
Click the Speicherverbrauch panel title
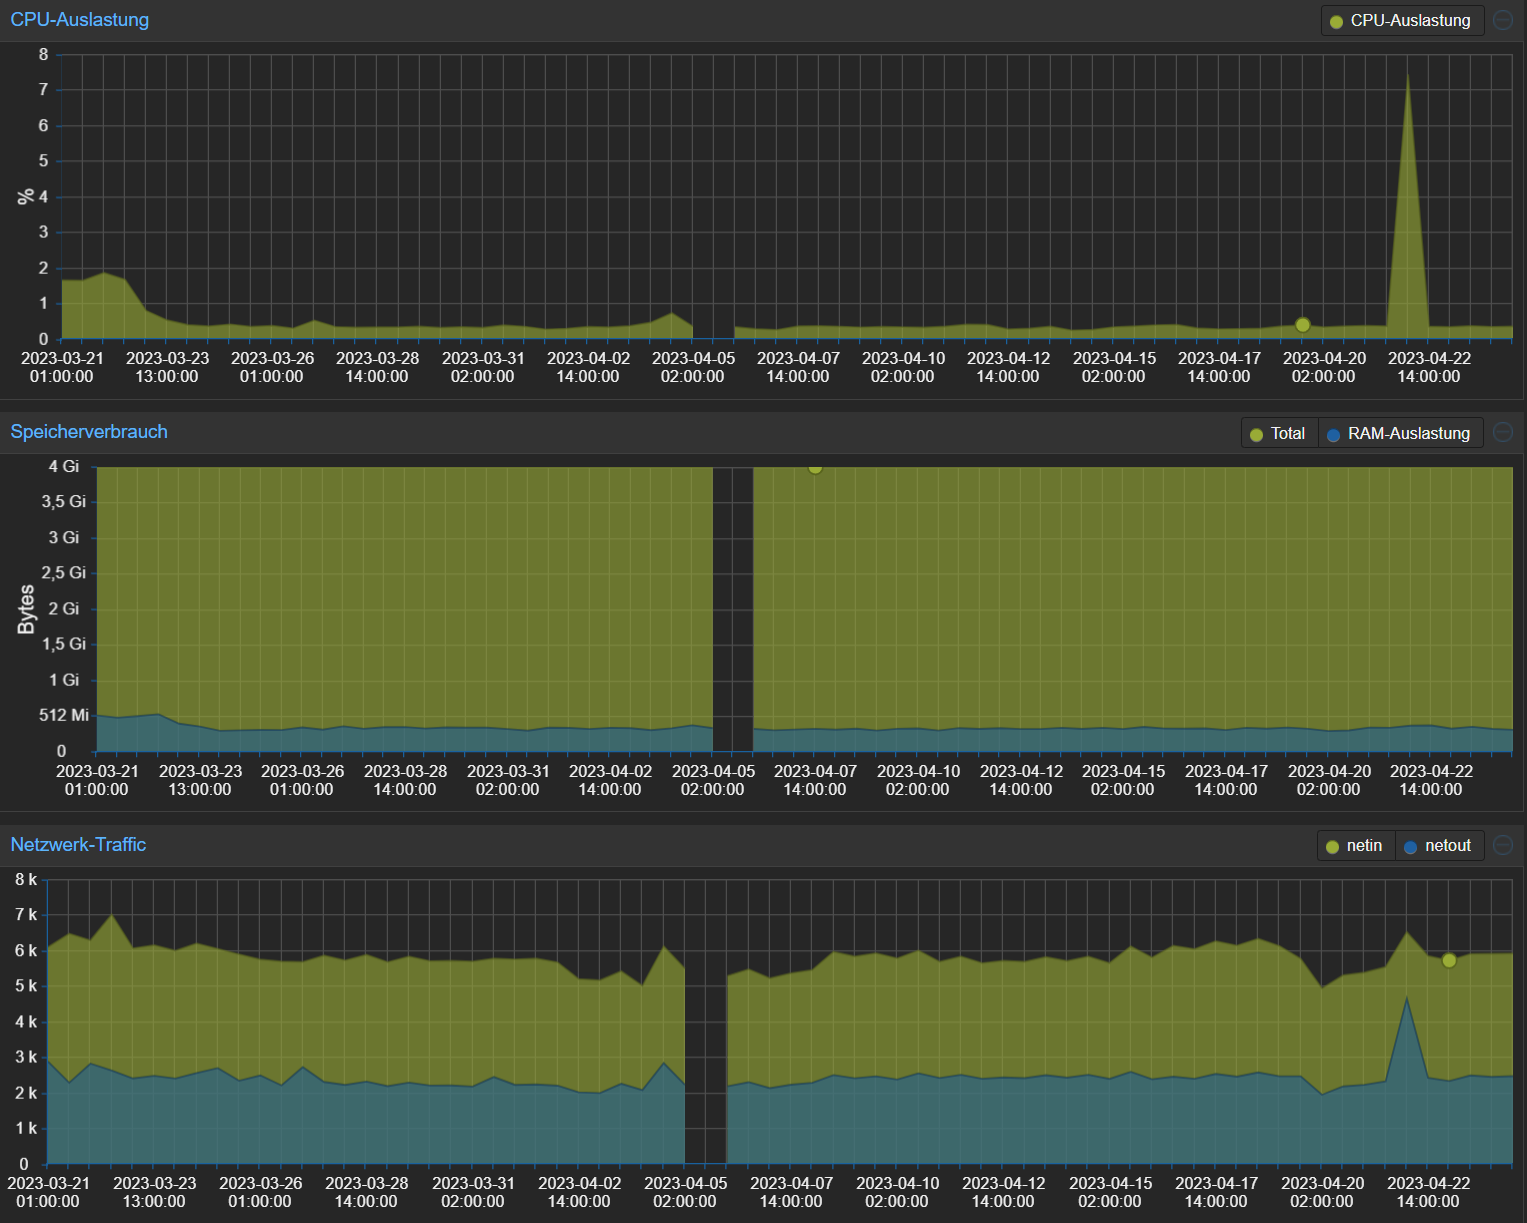point(89,432)
